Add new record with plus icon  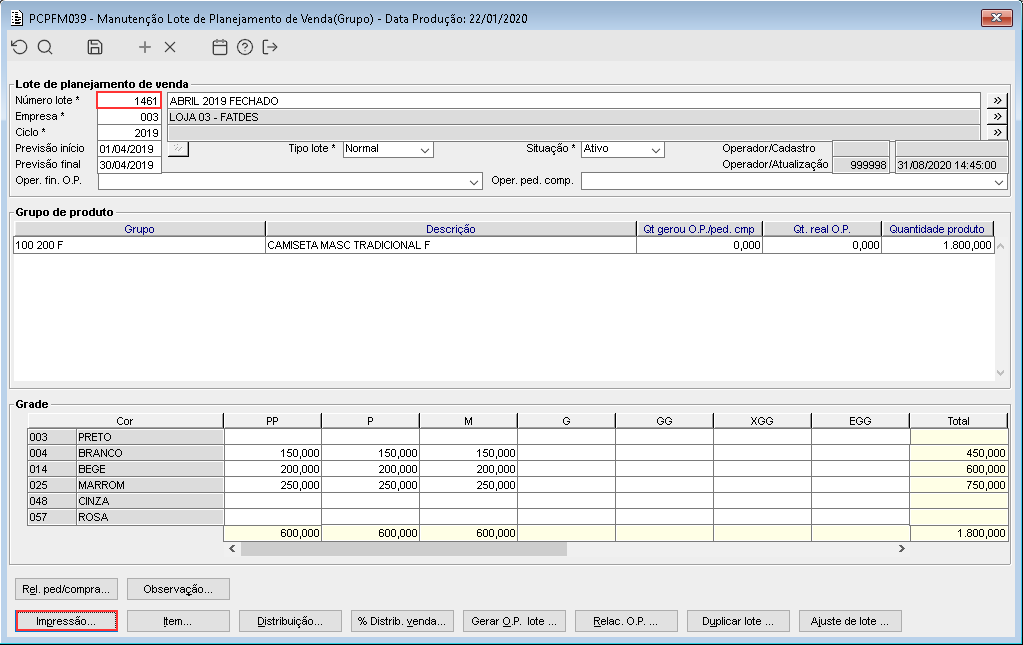145,47
